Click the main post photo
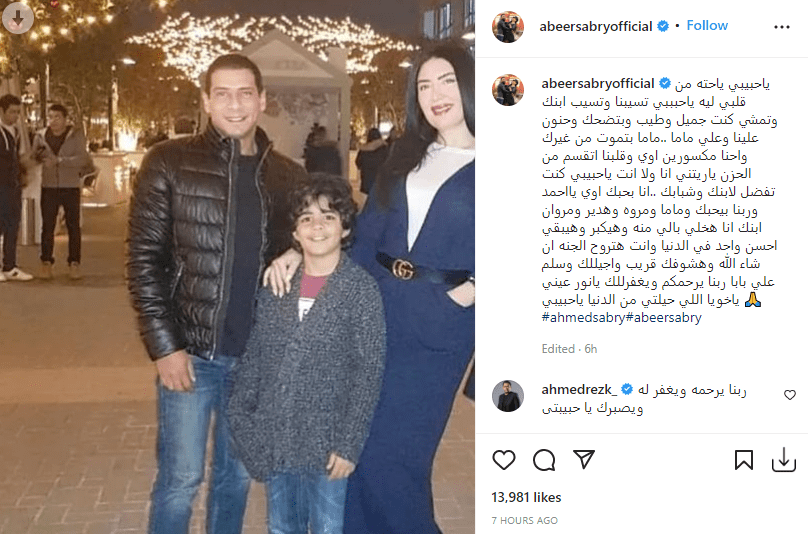This screenshot has width=808, height=534. click(x=237, y=267)
